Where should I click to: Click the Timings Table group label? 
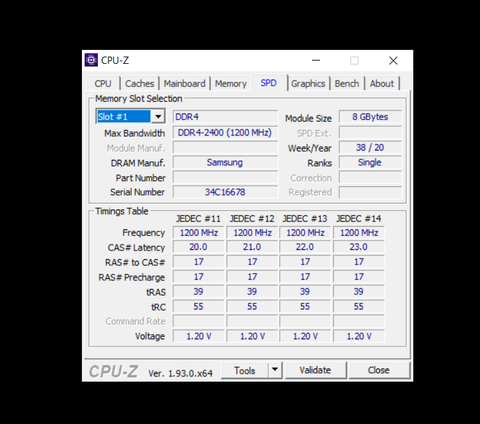click(122, 211)
